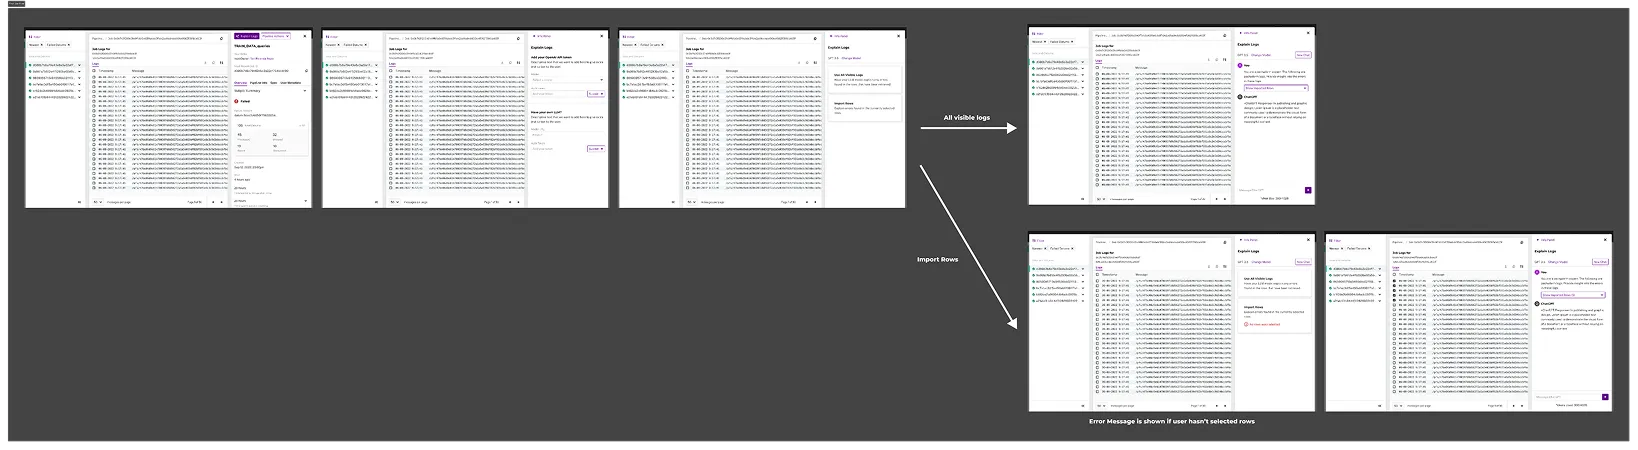Click rightmost logs toolbar icon in first frame
1638x450 pixels.
221,63
